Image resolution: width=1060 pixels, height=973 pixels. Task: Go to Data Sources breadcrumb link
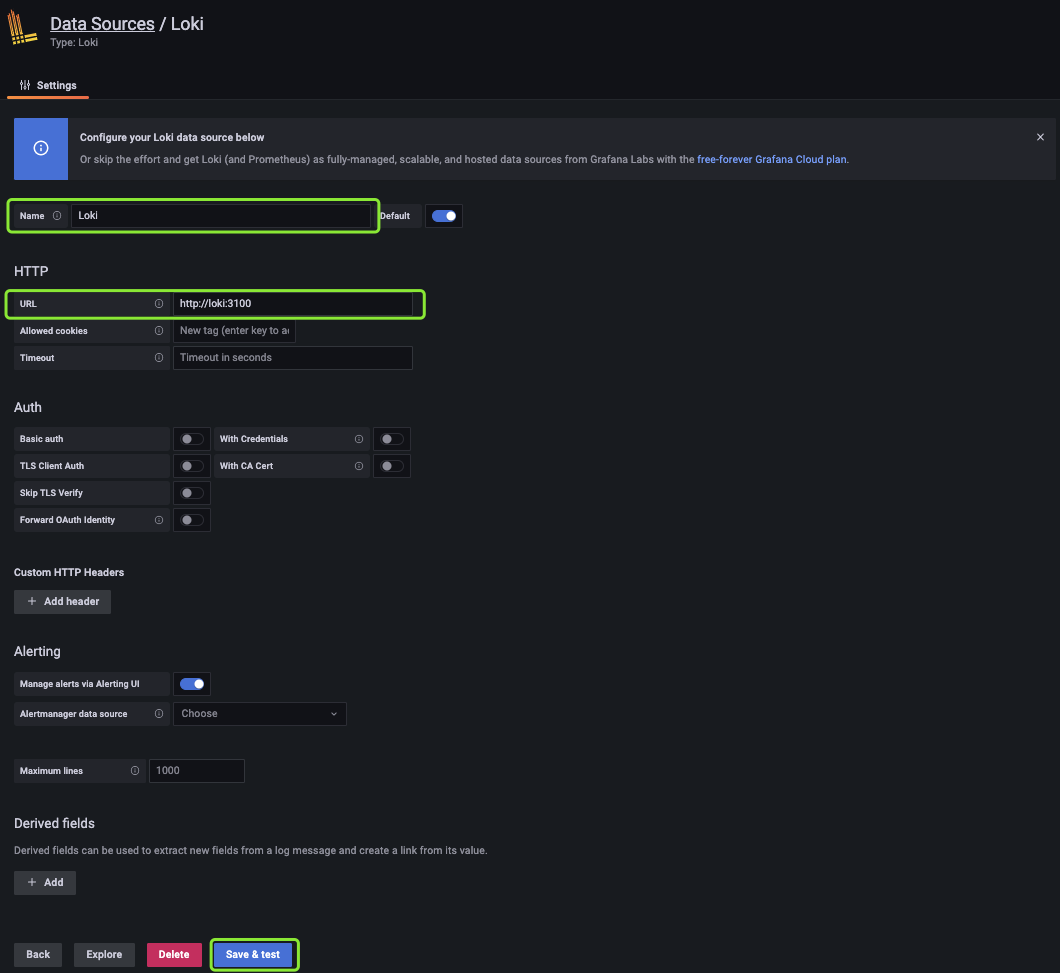point(102,24)
